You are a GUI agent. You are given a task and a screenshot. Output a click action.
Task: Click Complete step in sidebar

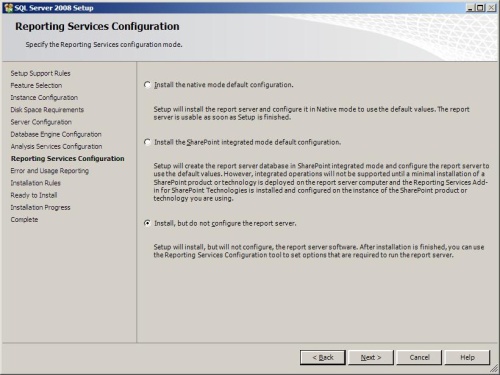click(x=24, y=220)
